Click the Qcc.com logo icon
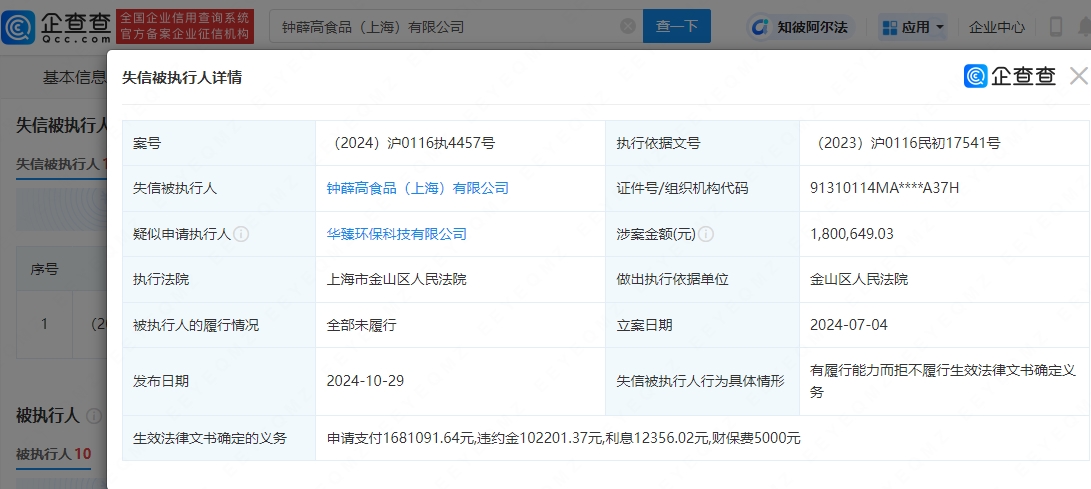 tap(18, 27)
